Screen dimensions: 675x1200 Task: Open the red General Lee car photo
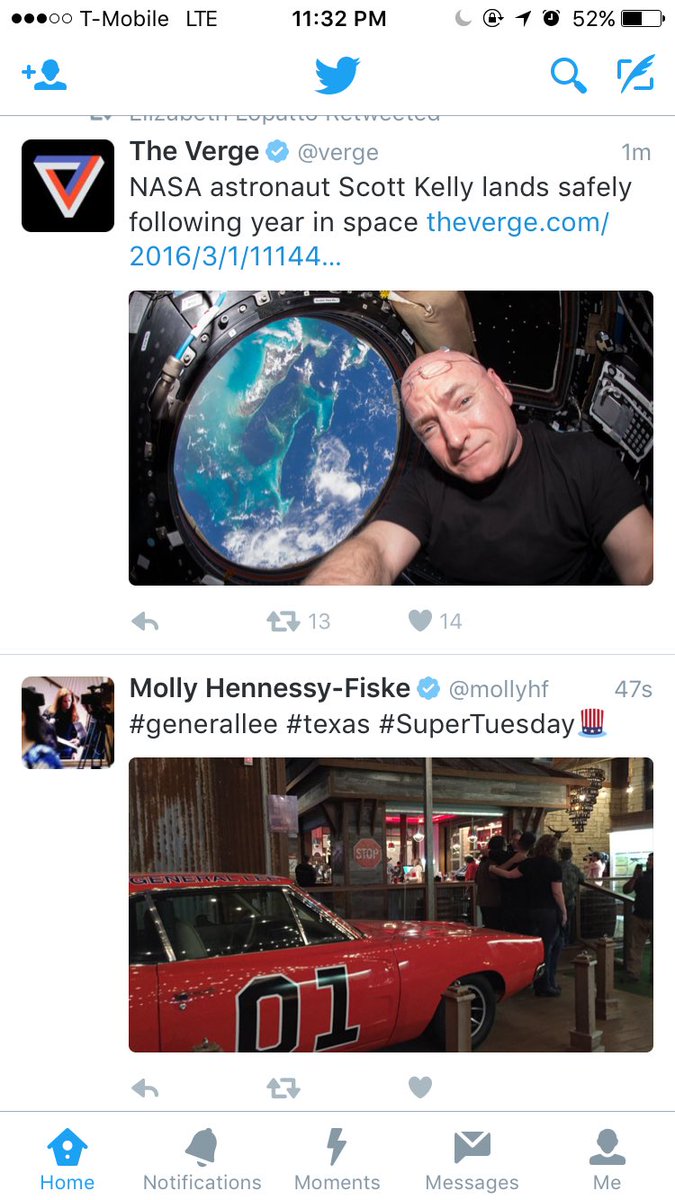[x=391, y=905]
